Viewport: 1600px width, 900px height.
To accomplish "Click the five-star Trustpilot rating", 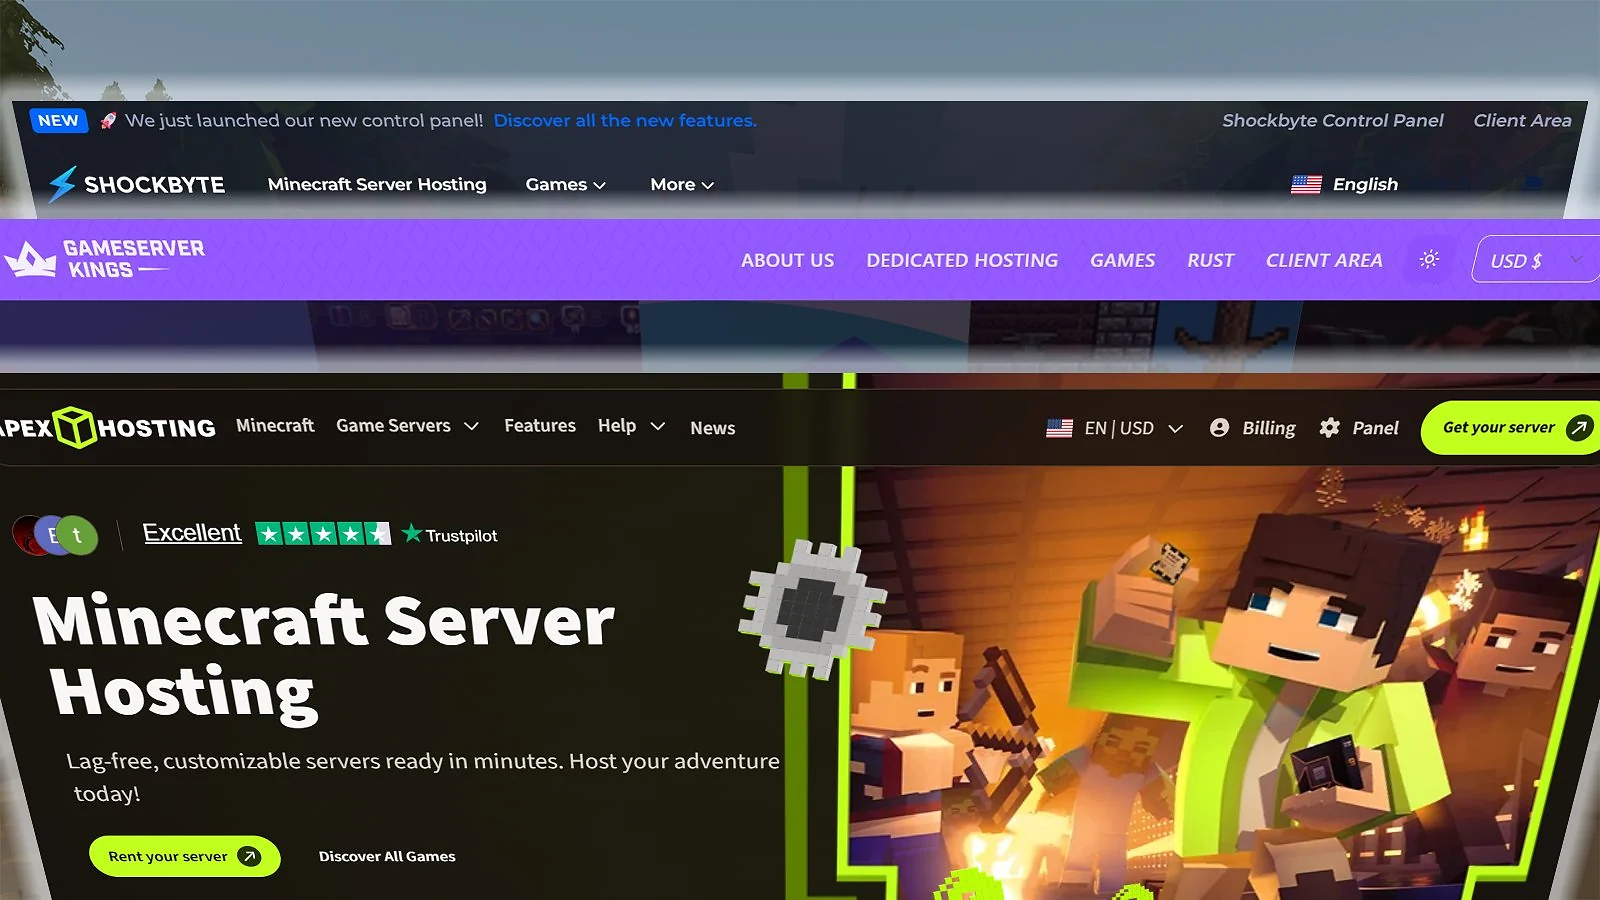I will (x=323, y=534).
